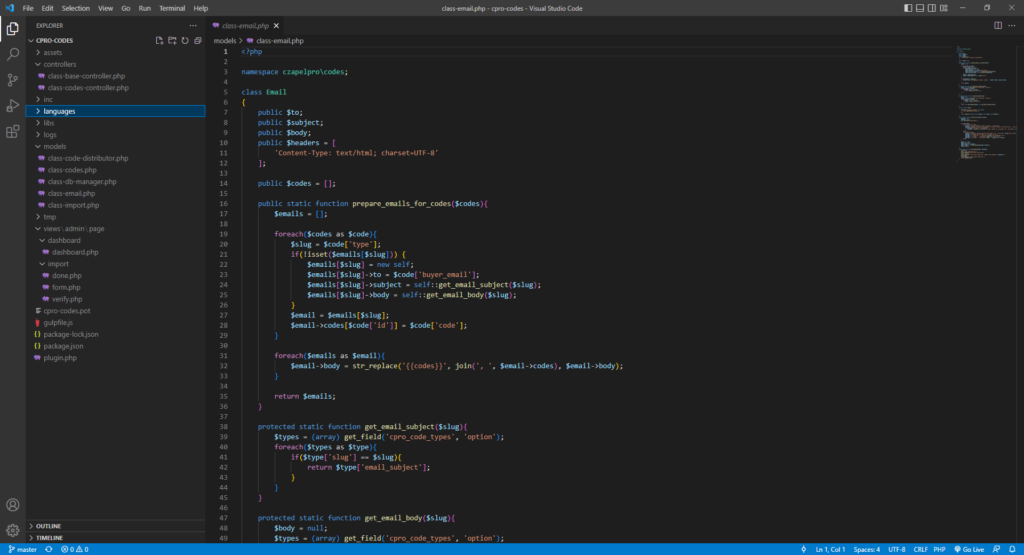Open Customize Layout icon
Screen dimensions: 1024x555
944,8
